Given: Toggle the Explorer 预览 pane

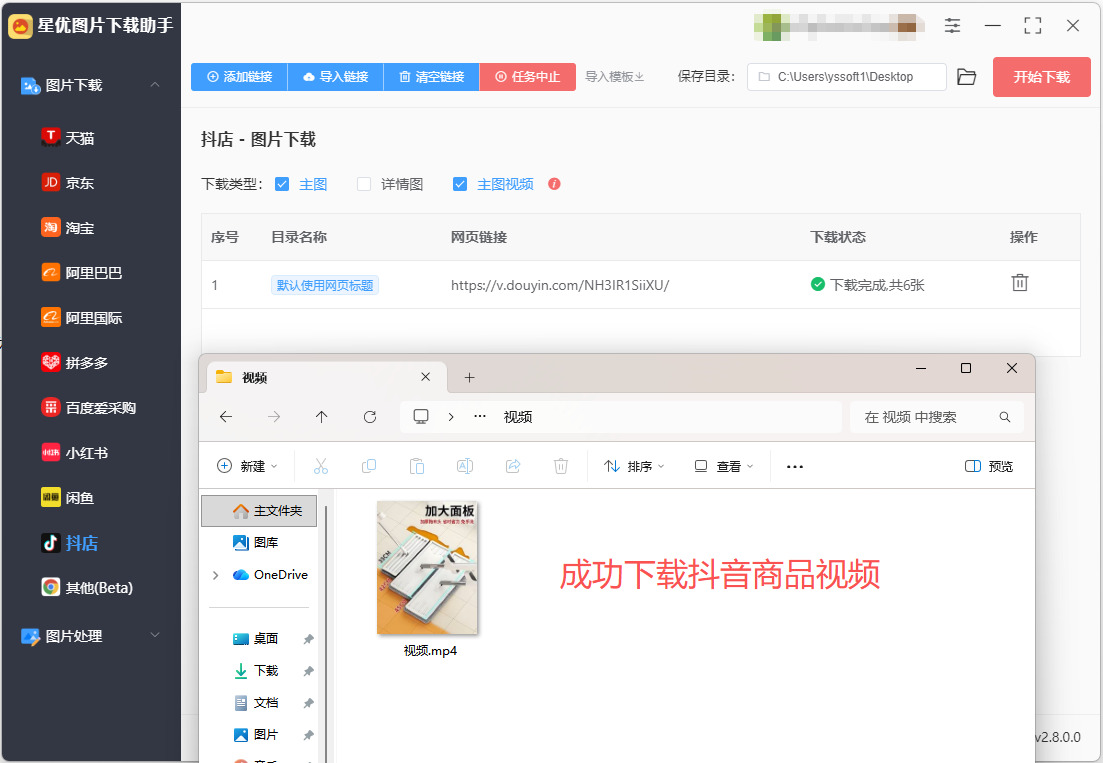Looking at the screenshot, I should pos(989,466).
